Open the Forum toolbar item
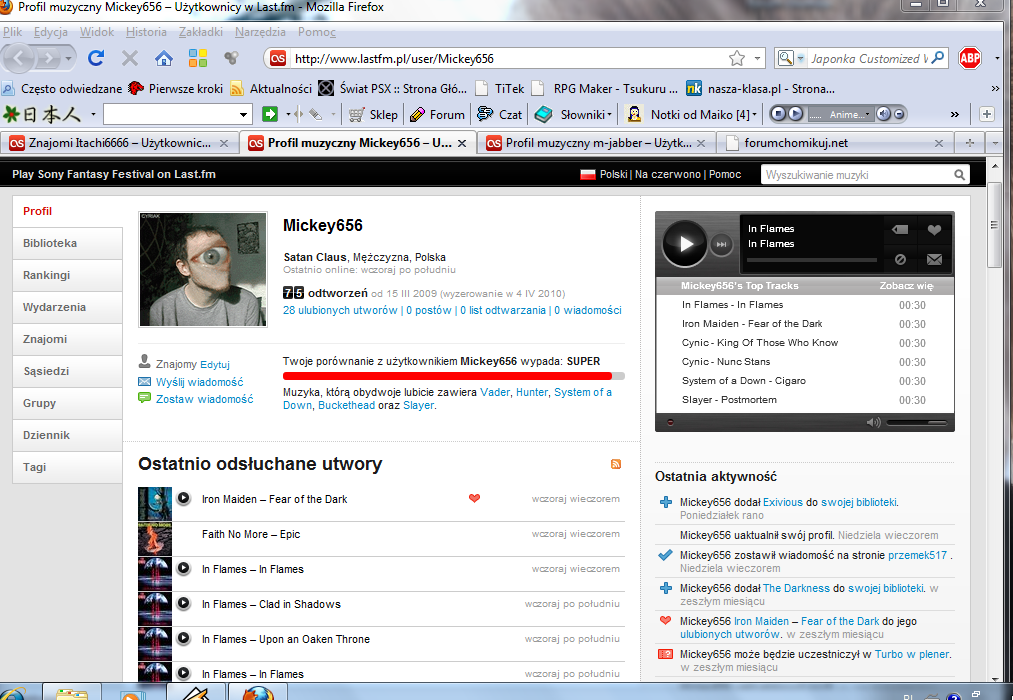Image resolution: width=1013 pixels, height=700 pixels. tap(437, 114)
